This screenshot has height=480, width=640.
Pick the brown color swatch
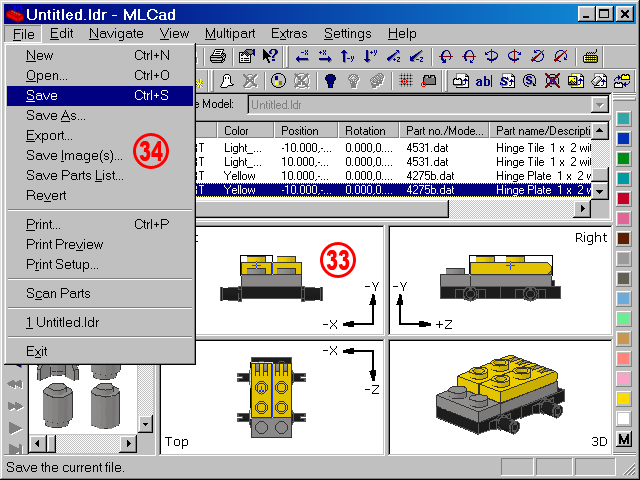623,238
